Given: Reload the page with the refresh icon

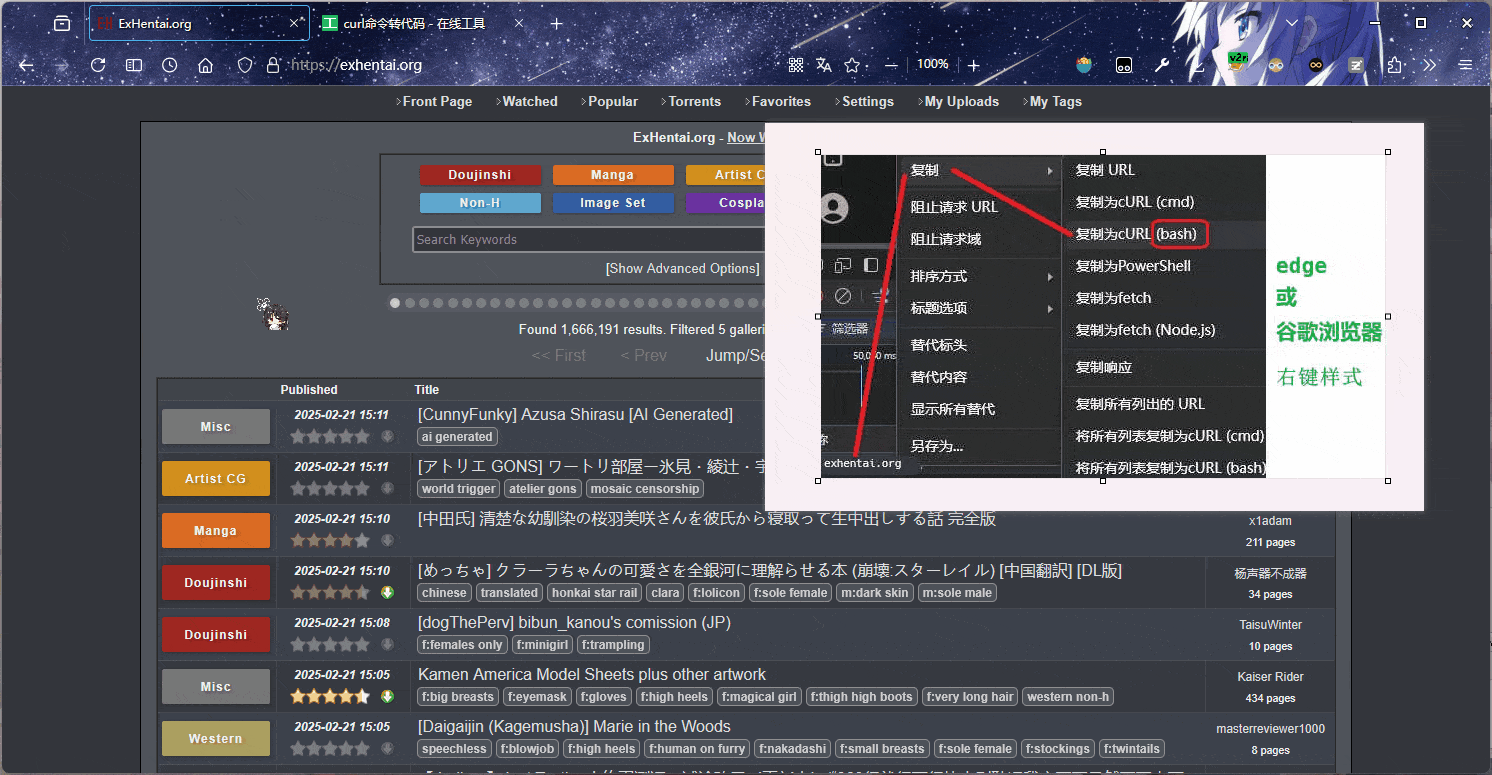Looking at the screenshot, I should pos(98,65).
